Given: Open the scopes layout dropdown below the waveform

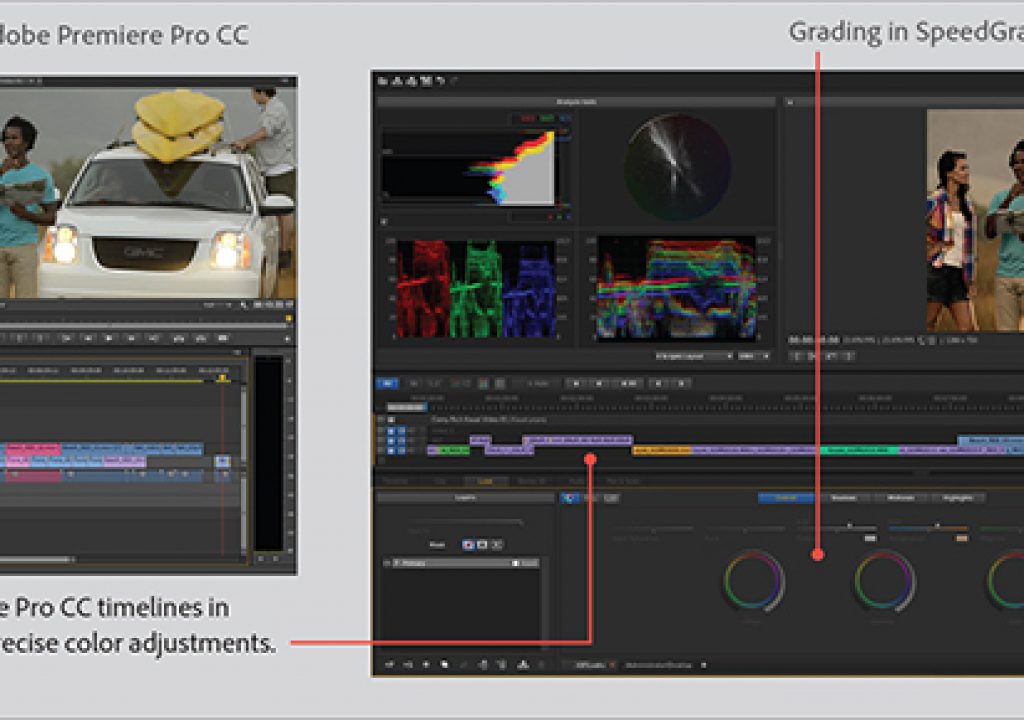Looking at the screenshot, I should tap(694, 356).
